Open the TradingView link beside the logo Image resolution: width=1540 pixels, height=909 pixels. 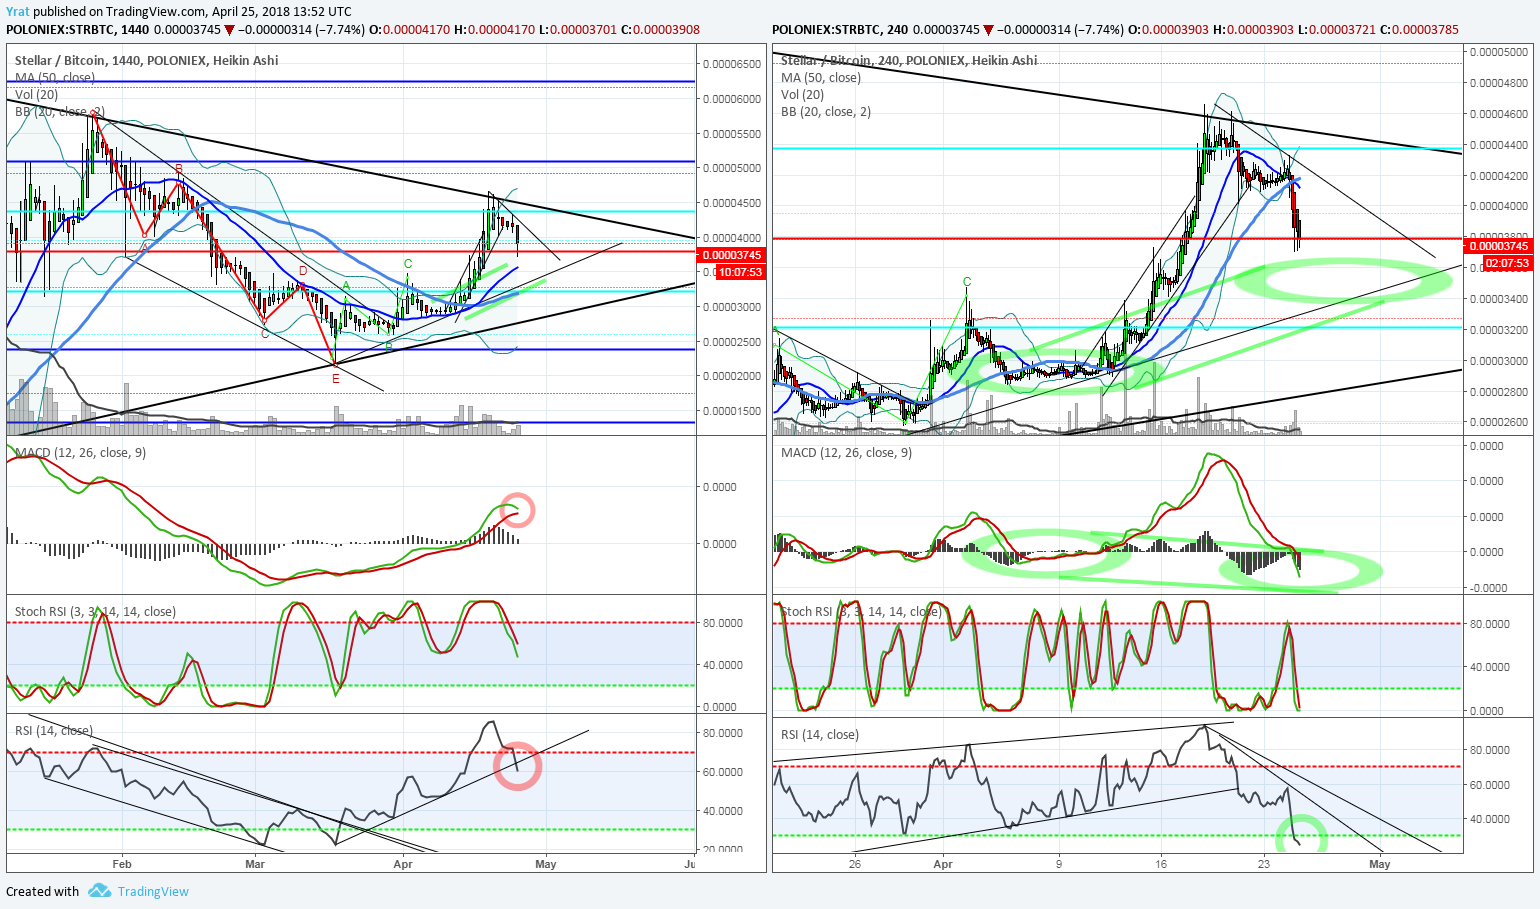click(153, 891)
